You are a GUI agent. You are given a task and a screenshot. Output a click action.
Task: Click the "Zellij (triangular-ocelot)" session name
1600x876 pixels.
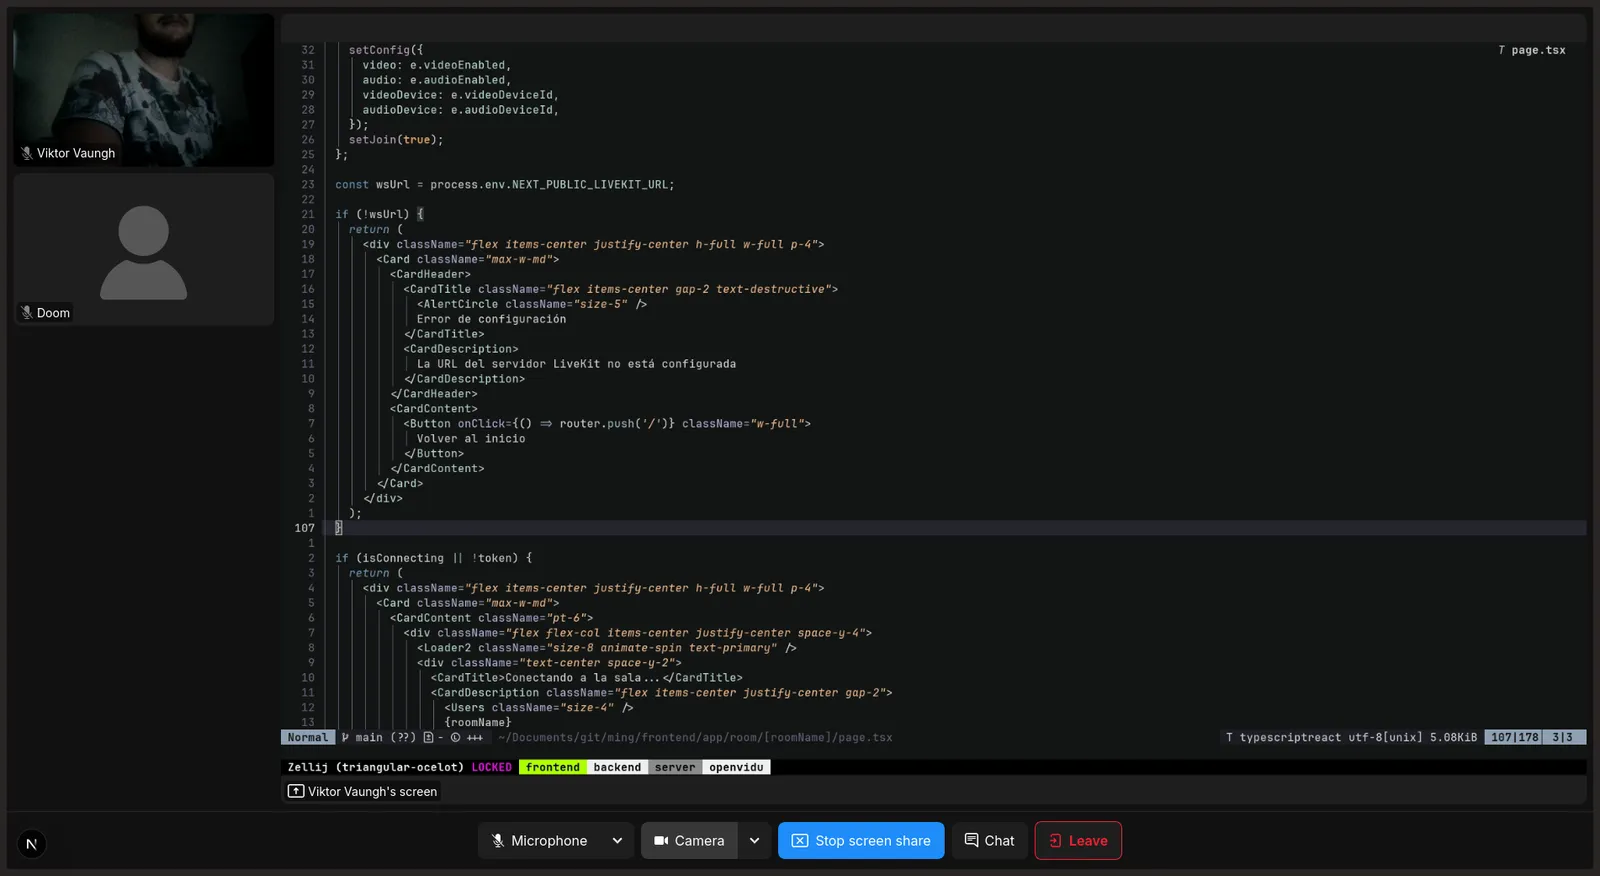376,768
